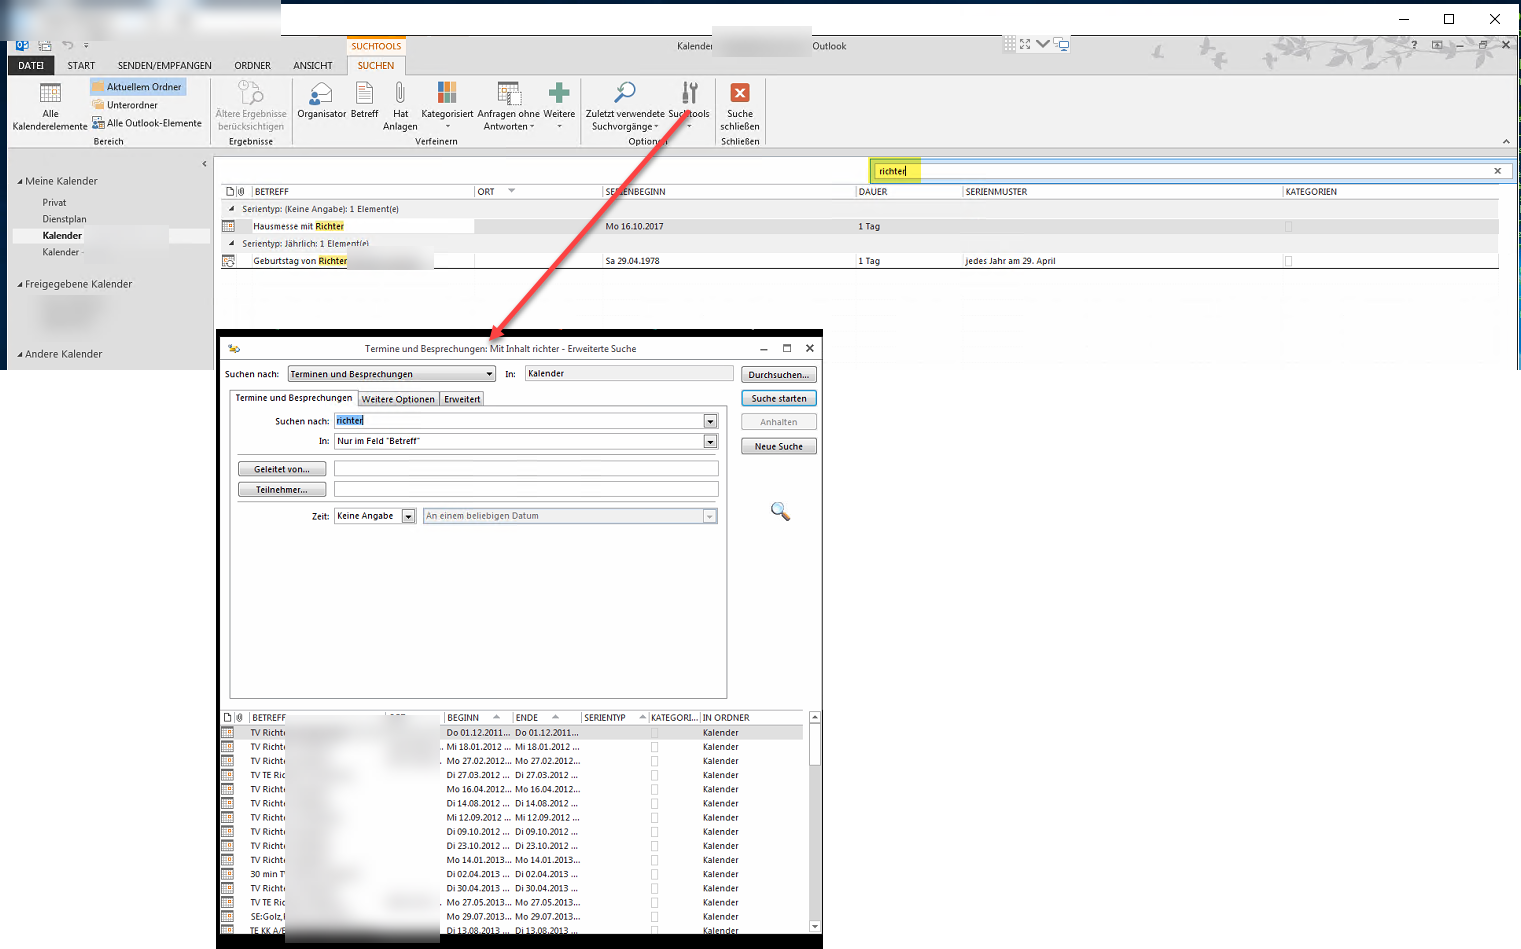This screenshot has width=1521, height=949.
Task: Switch to SENDEN/EMPFANGEN tab
Action: pyautogui.click(x=165, y=66)
